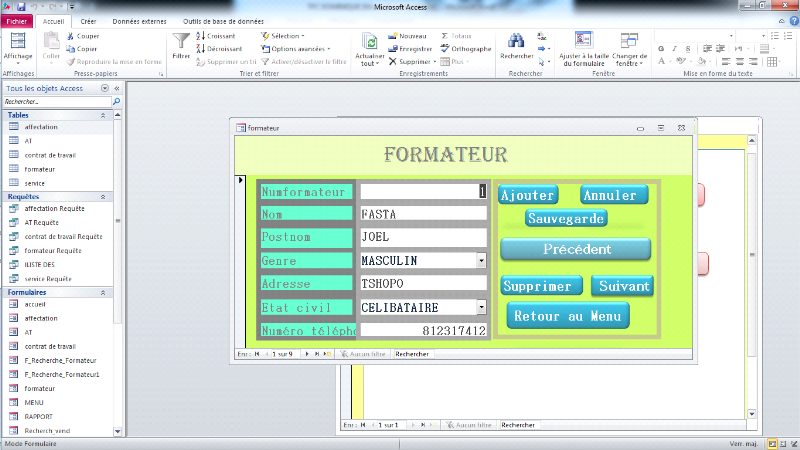Sort records with Croissant
Image resolution: width=800 pixels, height=450 pixels.
point(216,35)
